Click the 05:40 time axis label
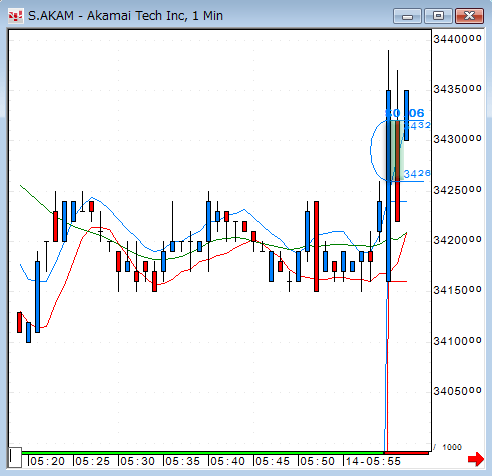This screenshot has height=476, width=492. (227, 461)
